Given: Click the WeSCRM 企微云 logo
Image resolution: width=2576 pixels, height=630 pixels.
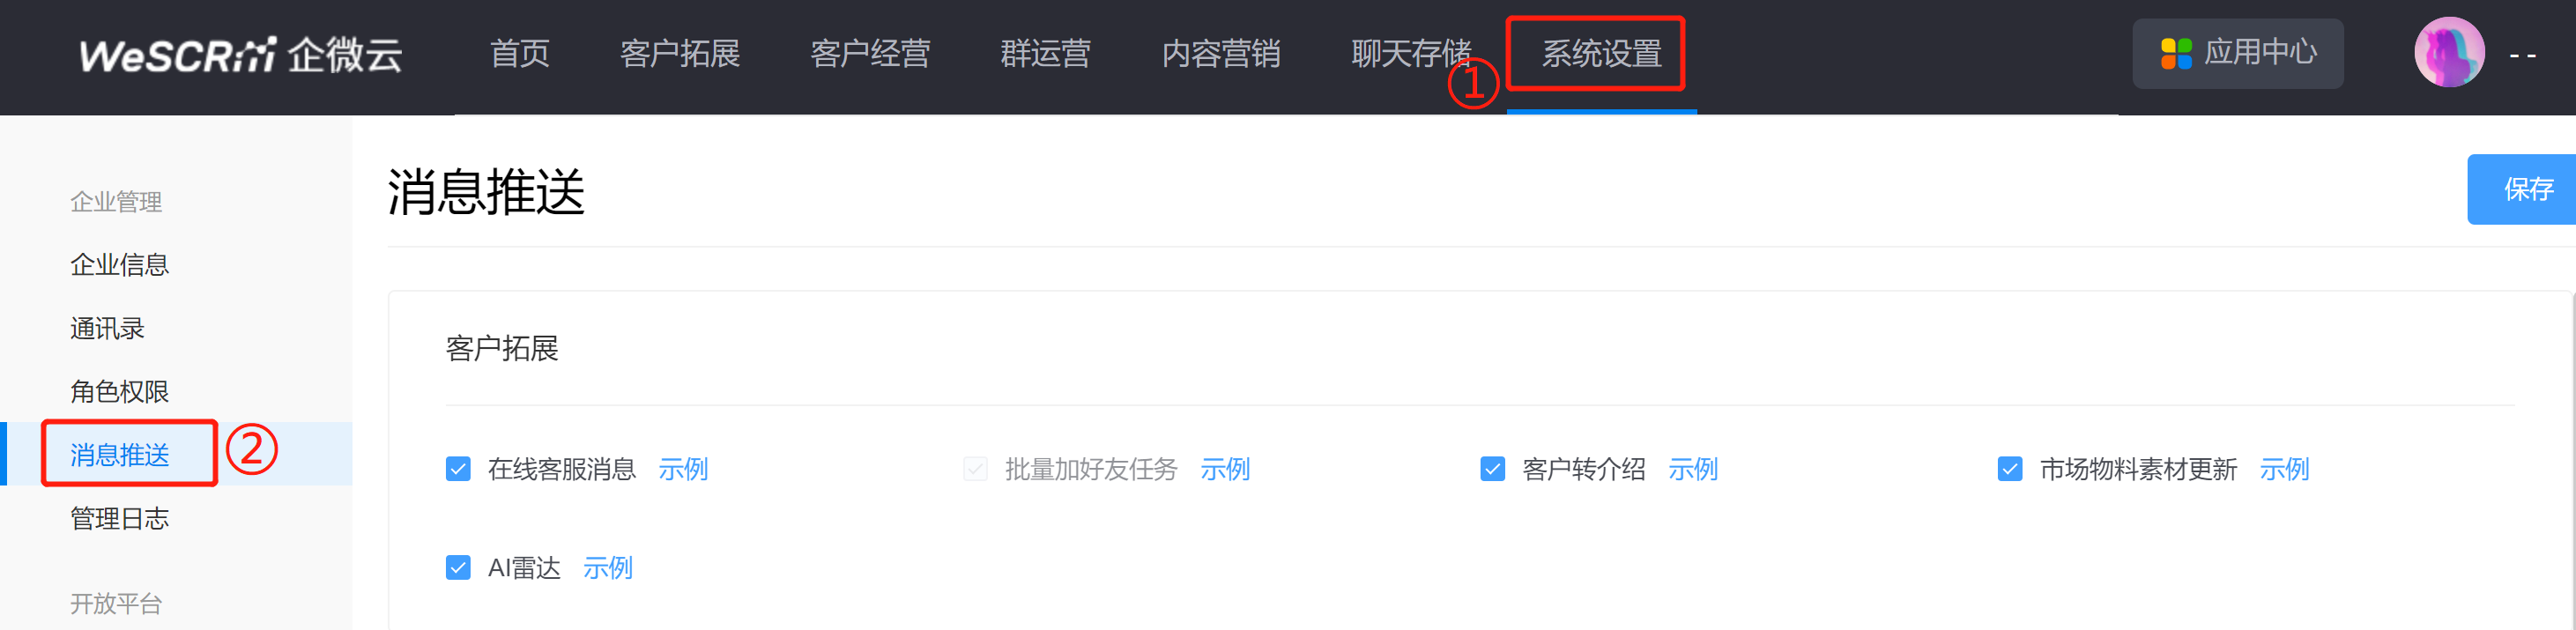Looking at the screenshot, I should pos(241,54).
